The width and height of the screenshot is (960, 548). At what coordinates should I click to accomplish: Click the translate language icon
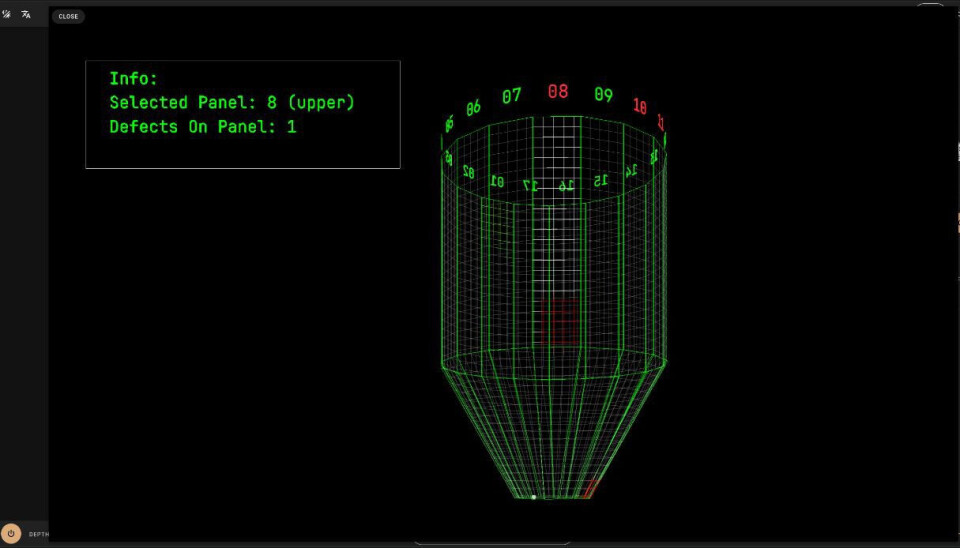pos(26,15)
